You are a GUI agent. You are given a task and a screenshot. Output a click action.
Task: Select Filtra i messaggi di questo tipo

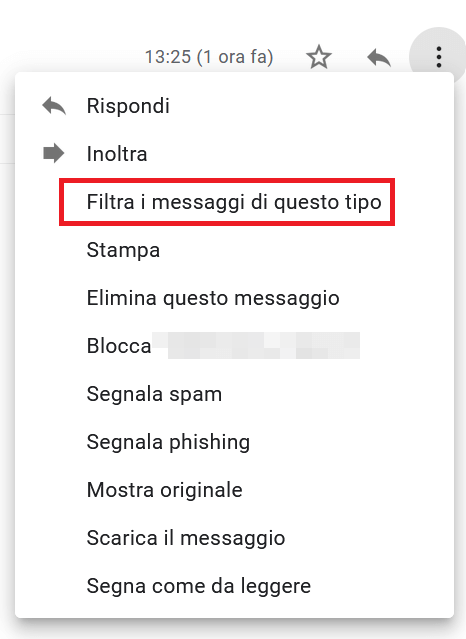[x=234, y=202]
